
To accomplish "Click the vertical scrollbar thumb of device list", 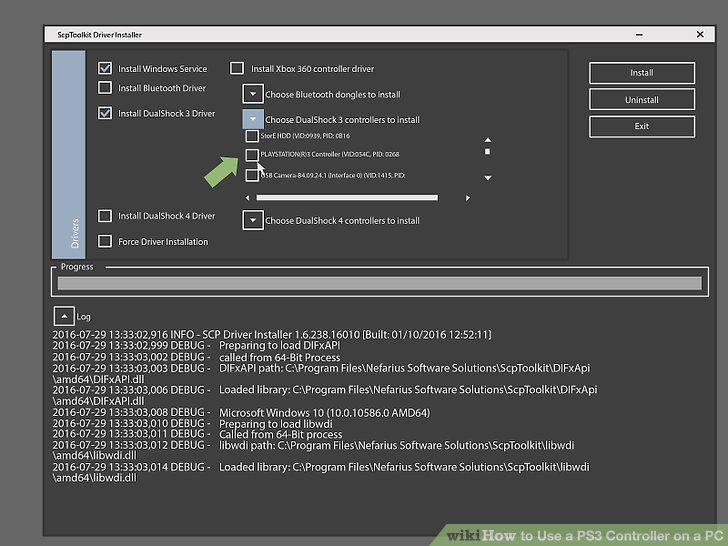I will click(x=488, y=151).
